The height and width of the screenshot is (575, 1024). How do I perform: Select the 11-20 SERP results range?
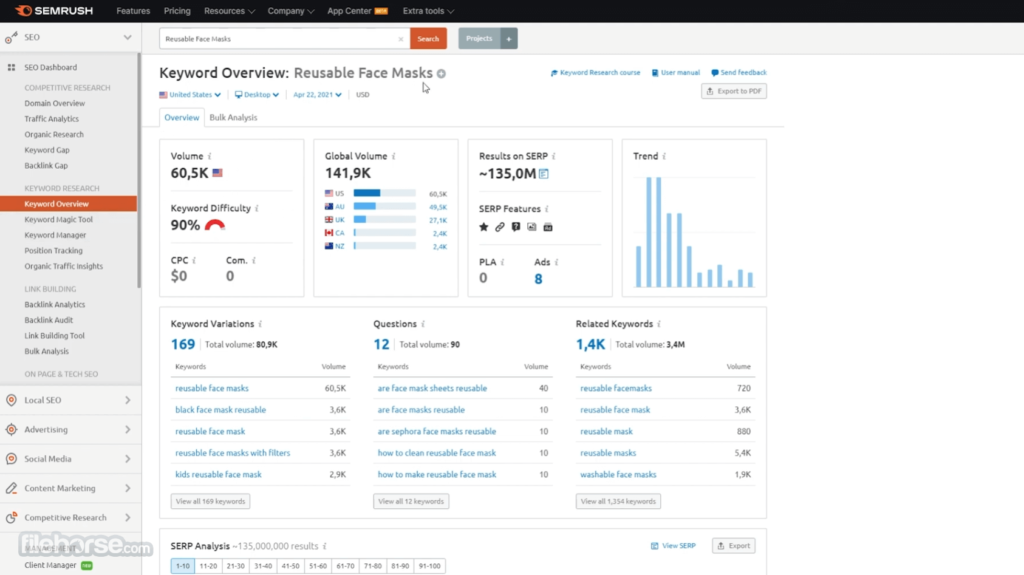[x=208, y=566]
